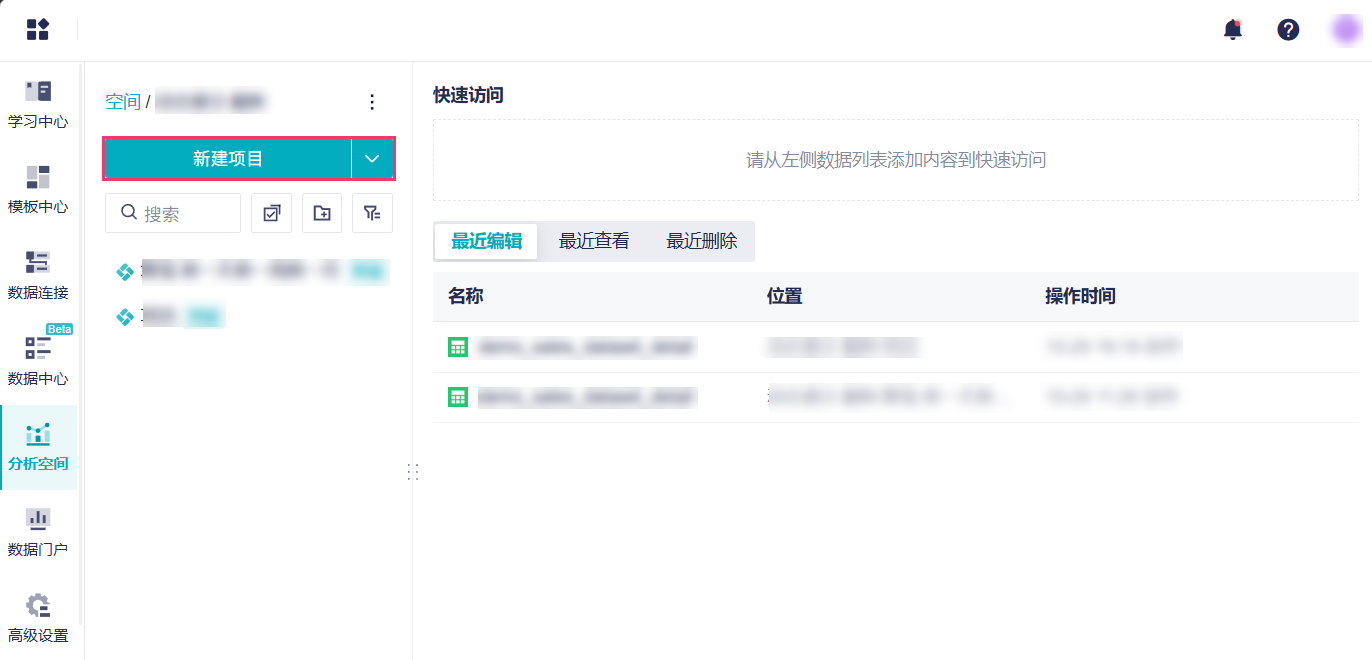The width and height of the screenshot is (1372, 660).
Task: Go to 学习中心 in the sidebar
Action: pyautogui.click(x=38, y=105)
